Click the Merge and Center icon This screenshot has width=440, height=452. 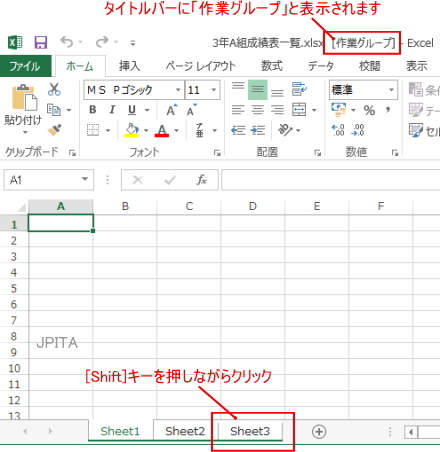click(x=299, y=110)
